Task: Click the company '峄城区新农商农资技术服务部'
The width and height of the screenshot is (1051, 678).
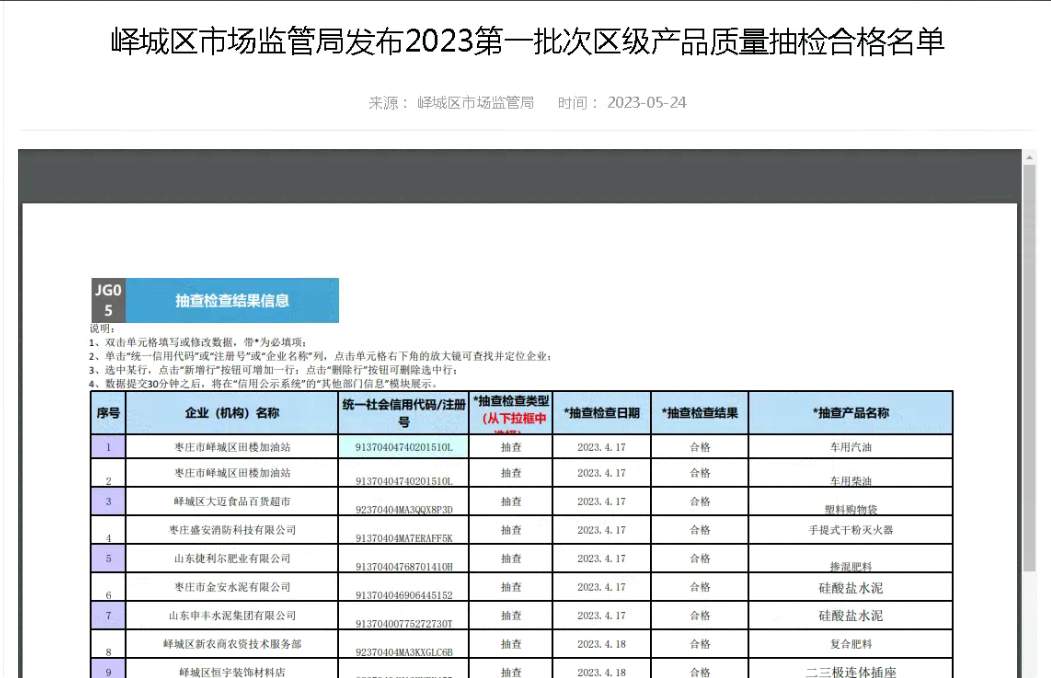Action: pyautogui.click(x=232, y=644)
